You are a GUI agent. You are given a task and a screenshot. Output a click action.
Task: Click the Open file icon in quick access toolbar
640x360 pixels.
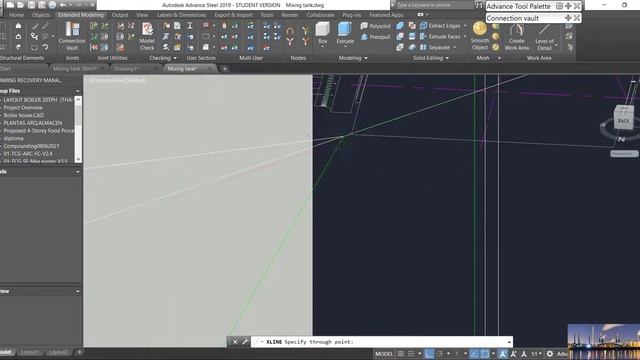point(20,5)
